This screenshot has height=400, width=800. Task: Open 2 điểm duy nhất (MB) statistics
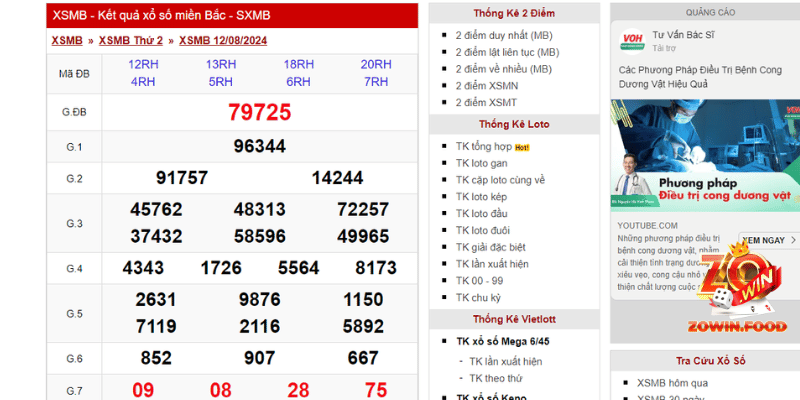[x=504, y=35]
